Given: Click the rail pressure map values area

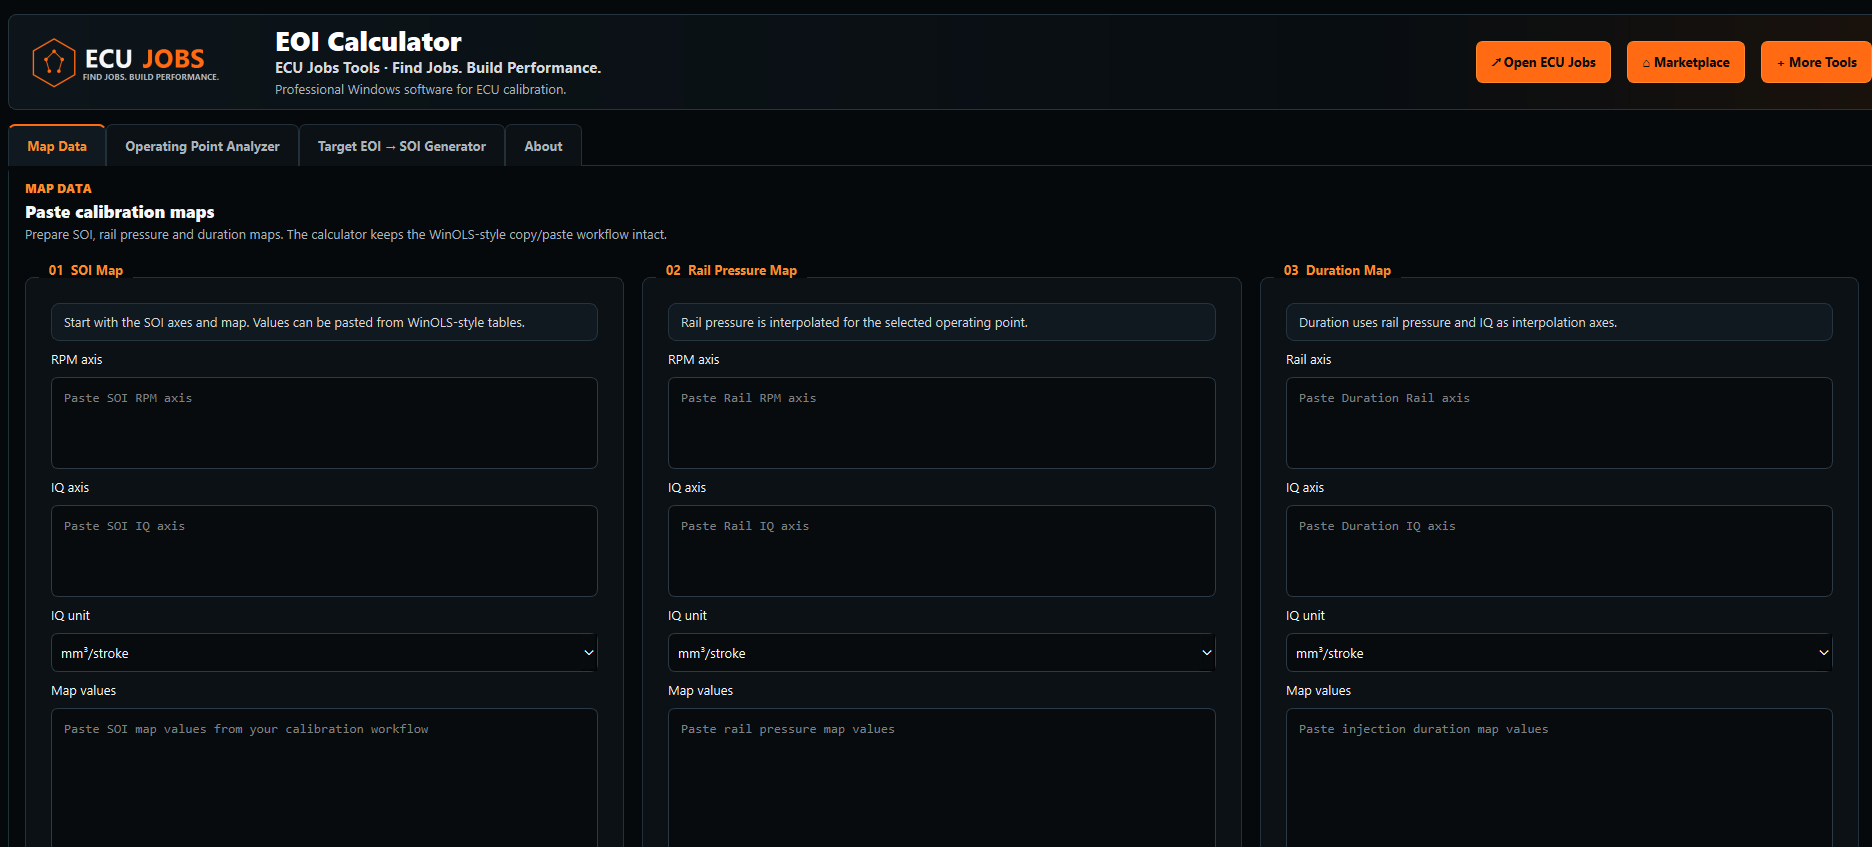Looking at the screenshot, I should click(x=941, y=778).
